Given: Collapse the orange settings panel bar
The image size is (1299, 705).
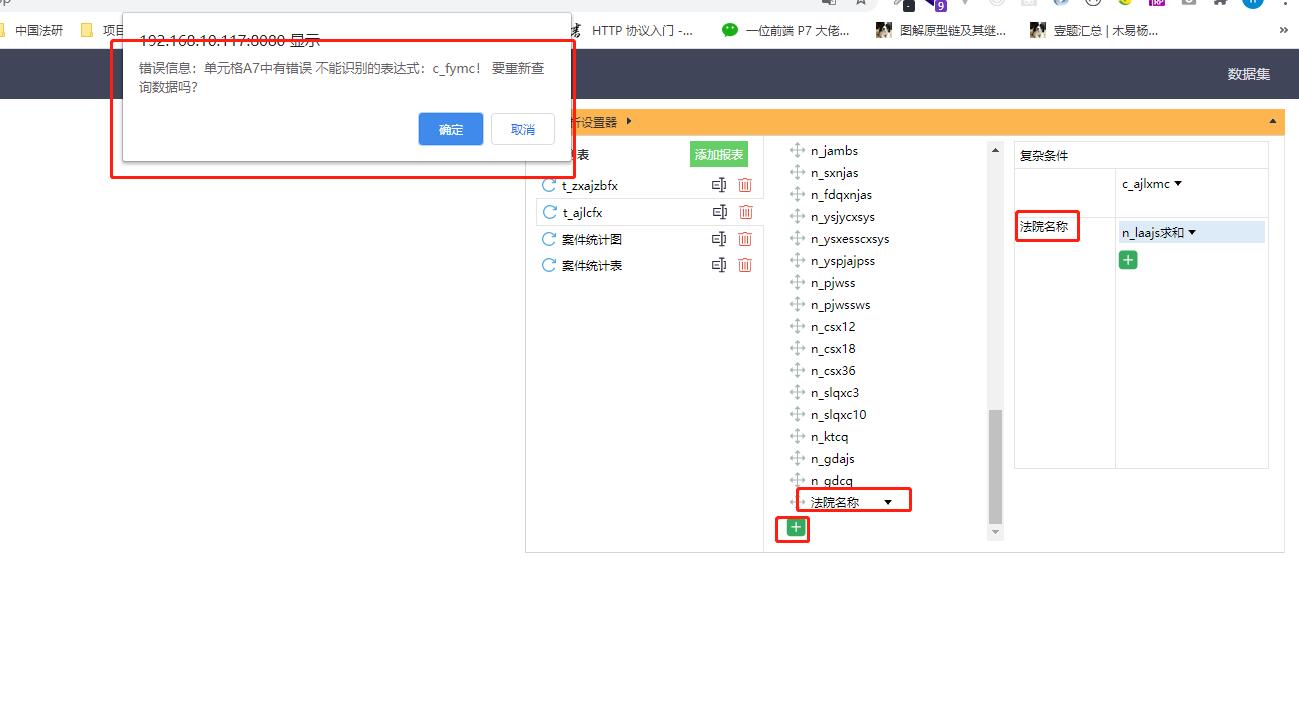Looking at the screenshot, I should coord(1273,122).
